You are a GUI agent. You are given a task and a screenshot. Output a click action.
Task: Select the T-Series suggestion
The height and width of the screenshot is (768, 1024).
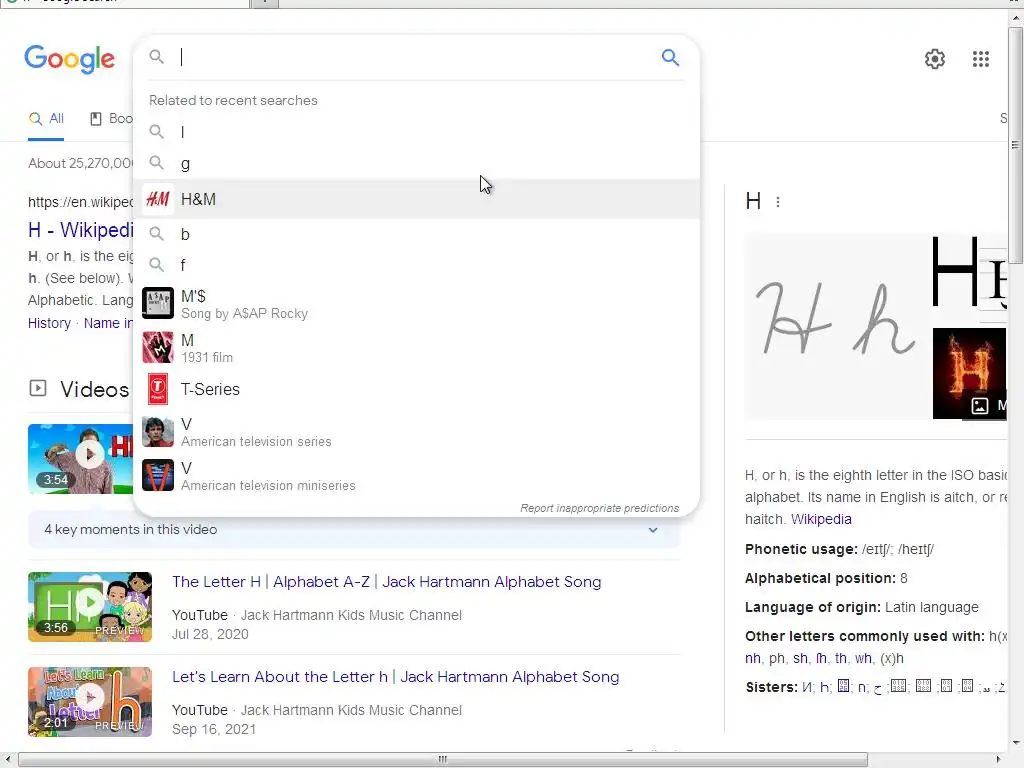(416, 389)
